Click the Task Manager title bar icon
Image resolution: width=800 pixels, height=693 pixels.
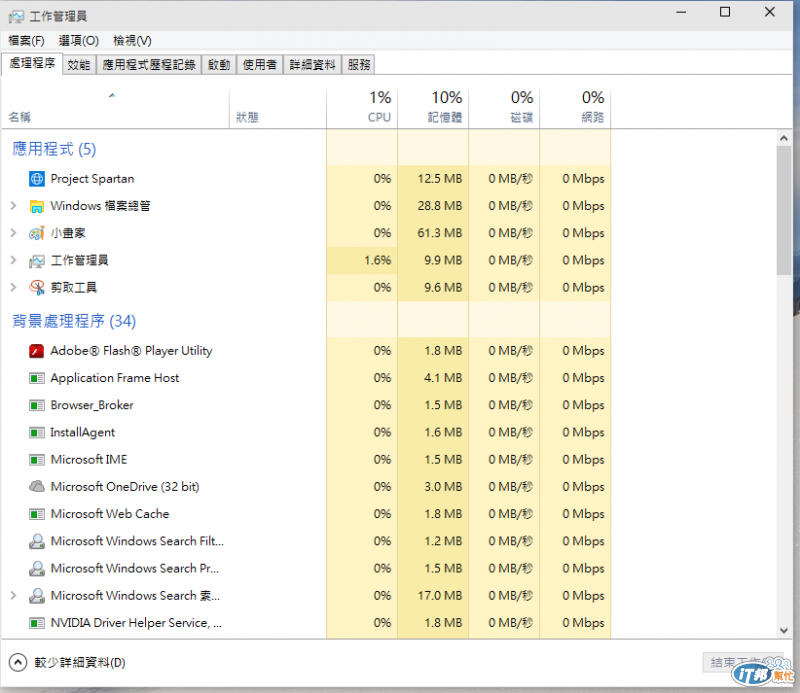pos(16,17)
